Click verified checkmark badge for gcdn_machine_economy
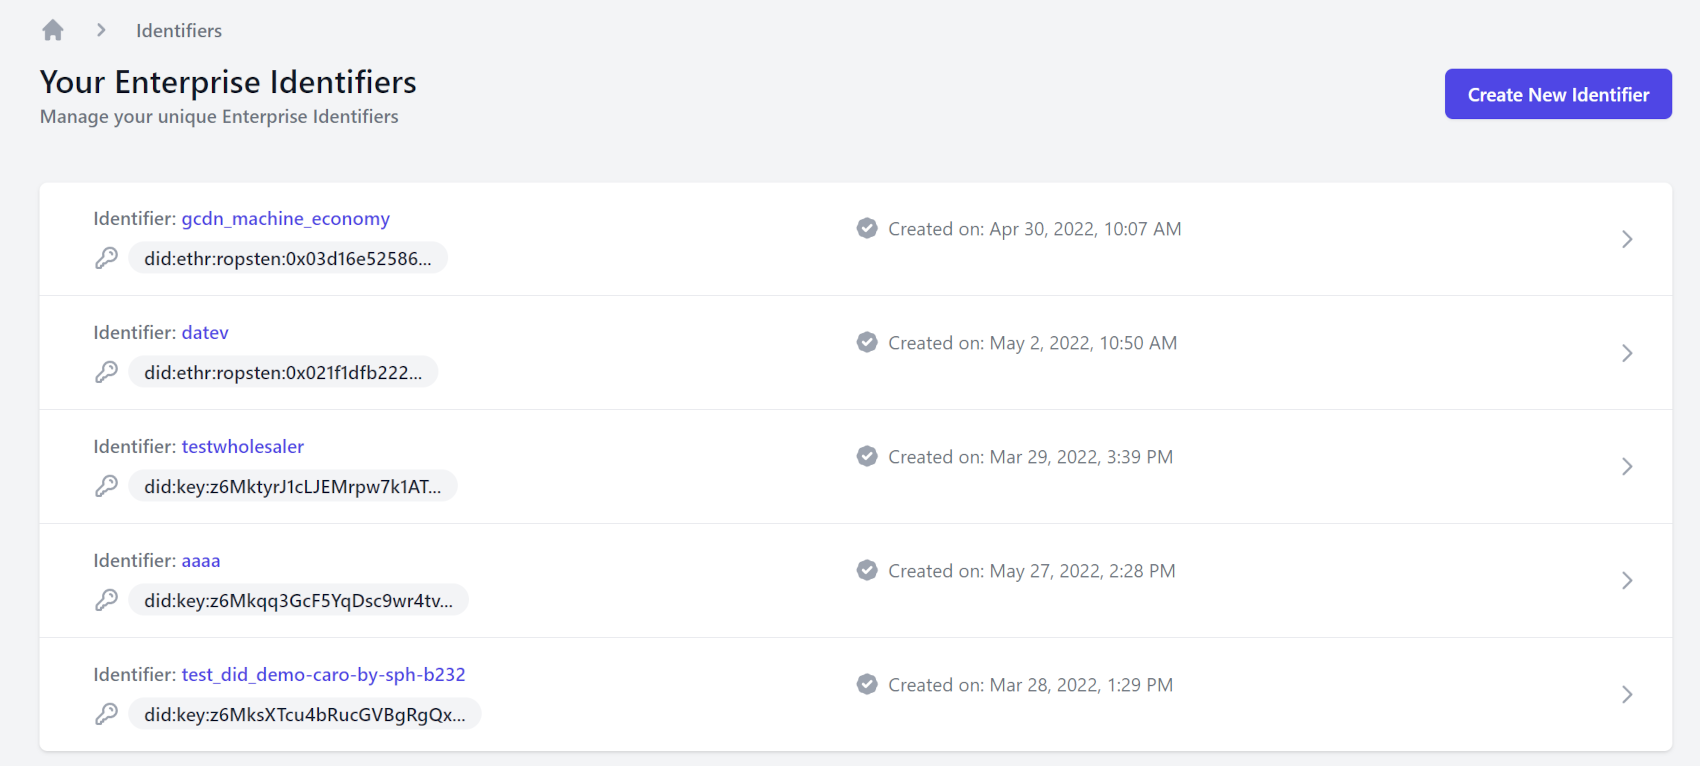1700x766 pixels. tap(867, 228)
